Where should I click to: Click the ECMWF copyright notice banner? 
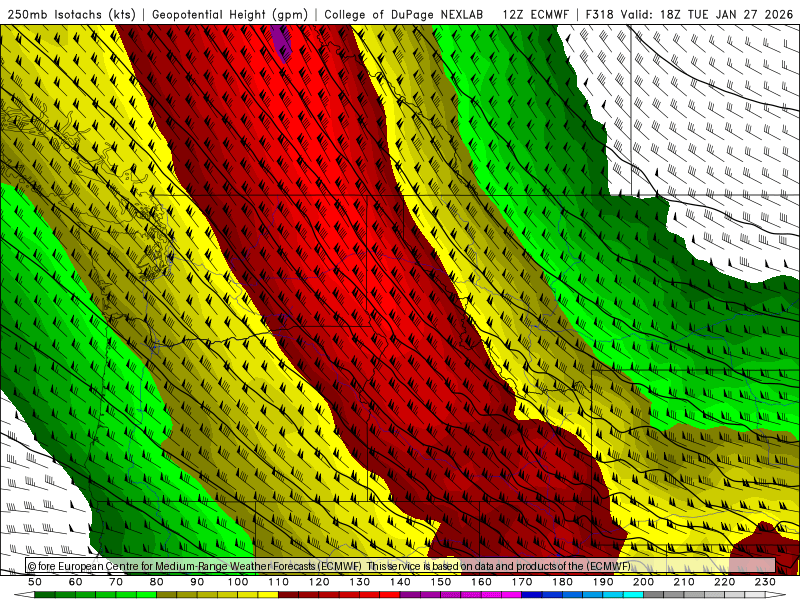(x=401, y=566)
